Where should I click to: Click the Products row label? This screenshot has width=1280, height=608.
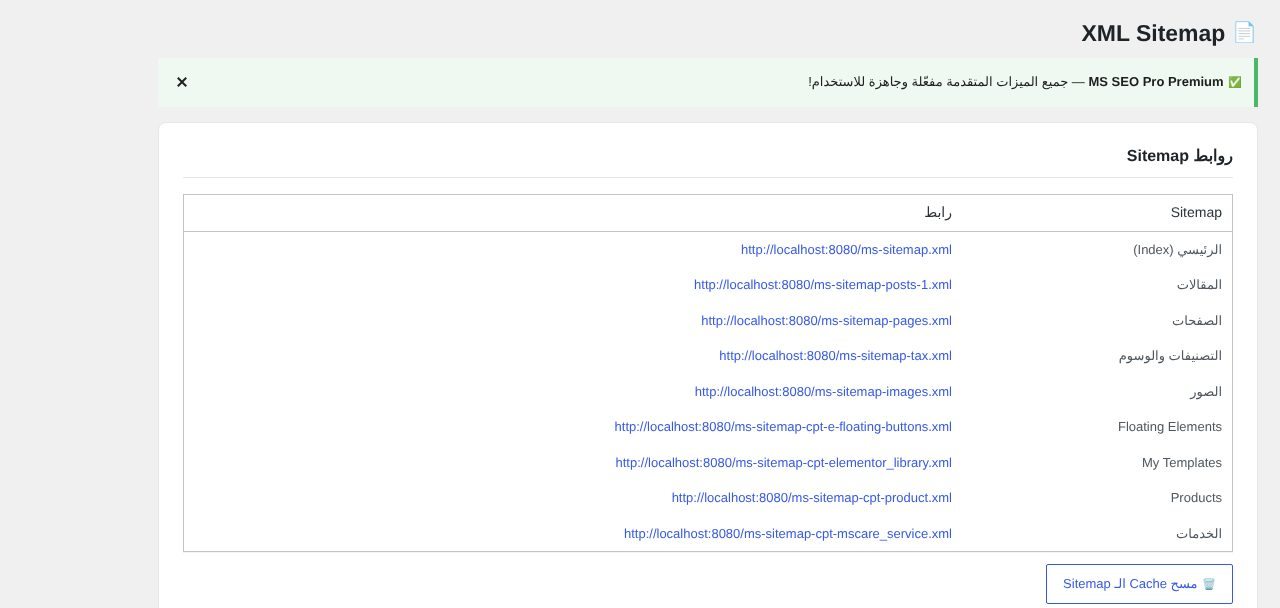coord(1196,498)
